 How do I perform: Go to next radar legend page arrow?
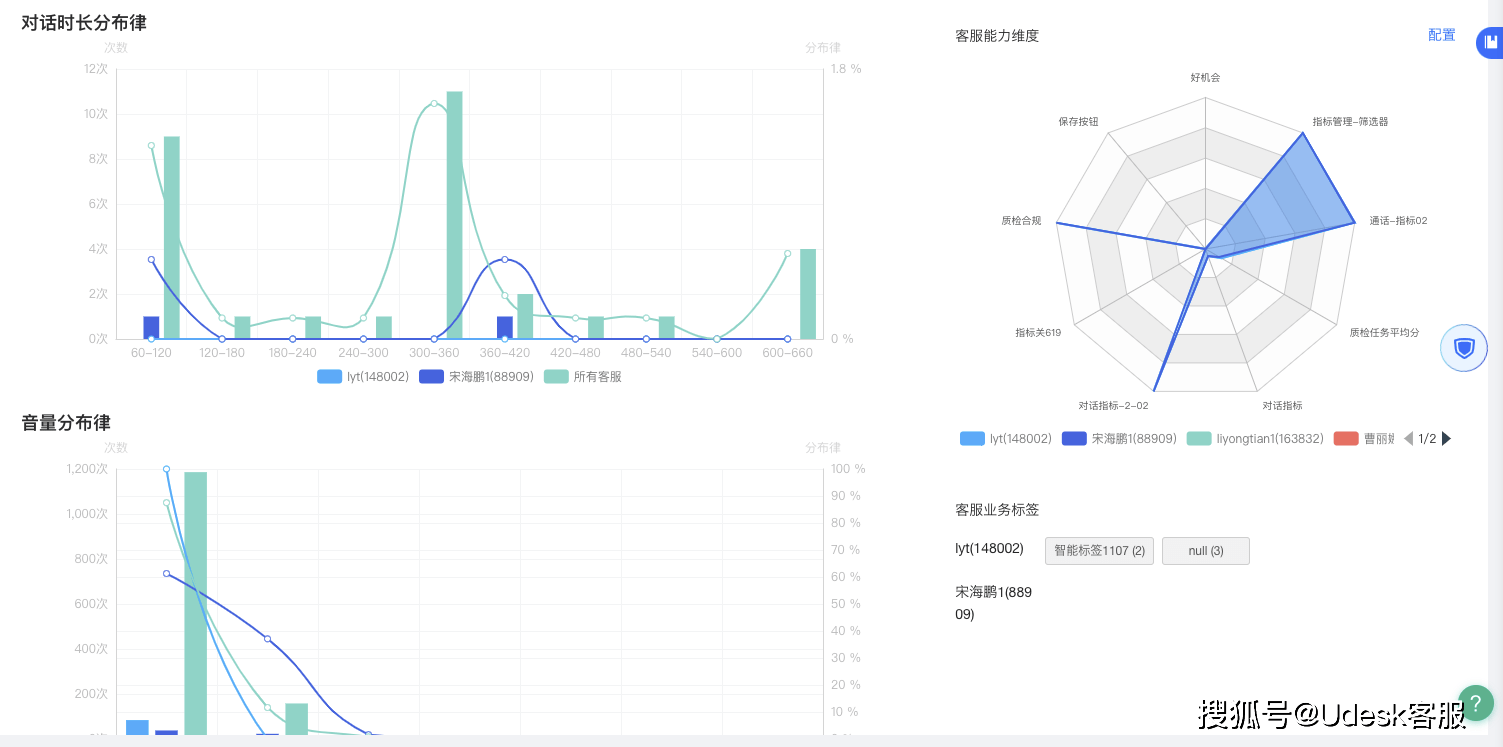1446,438
